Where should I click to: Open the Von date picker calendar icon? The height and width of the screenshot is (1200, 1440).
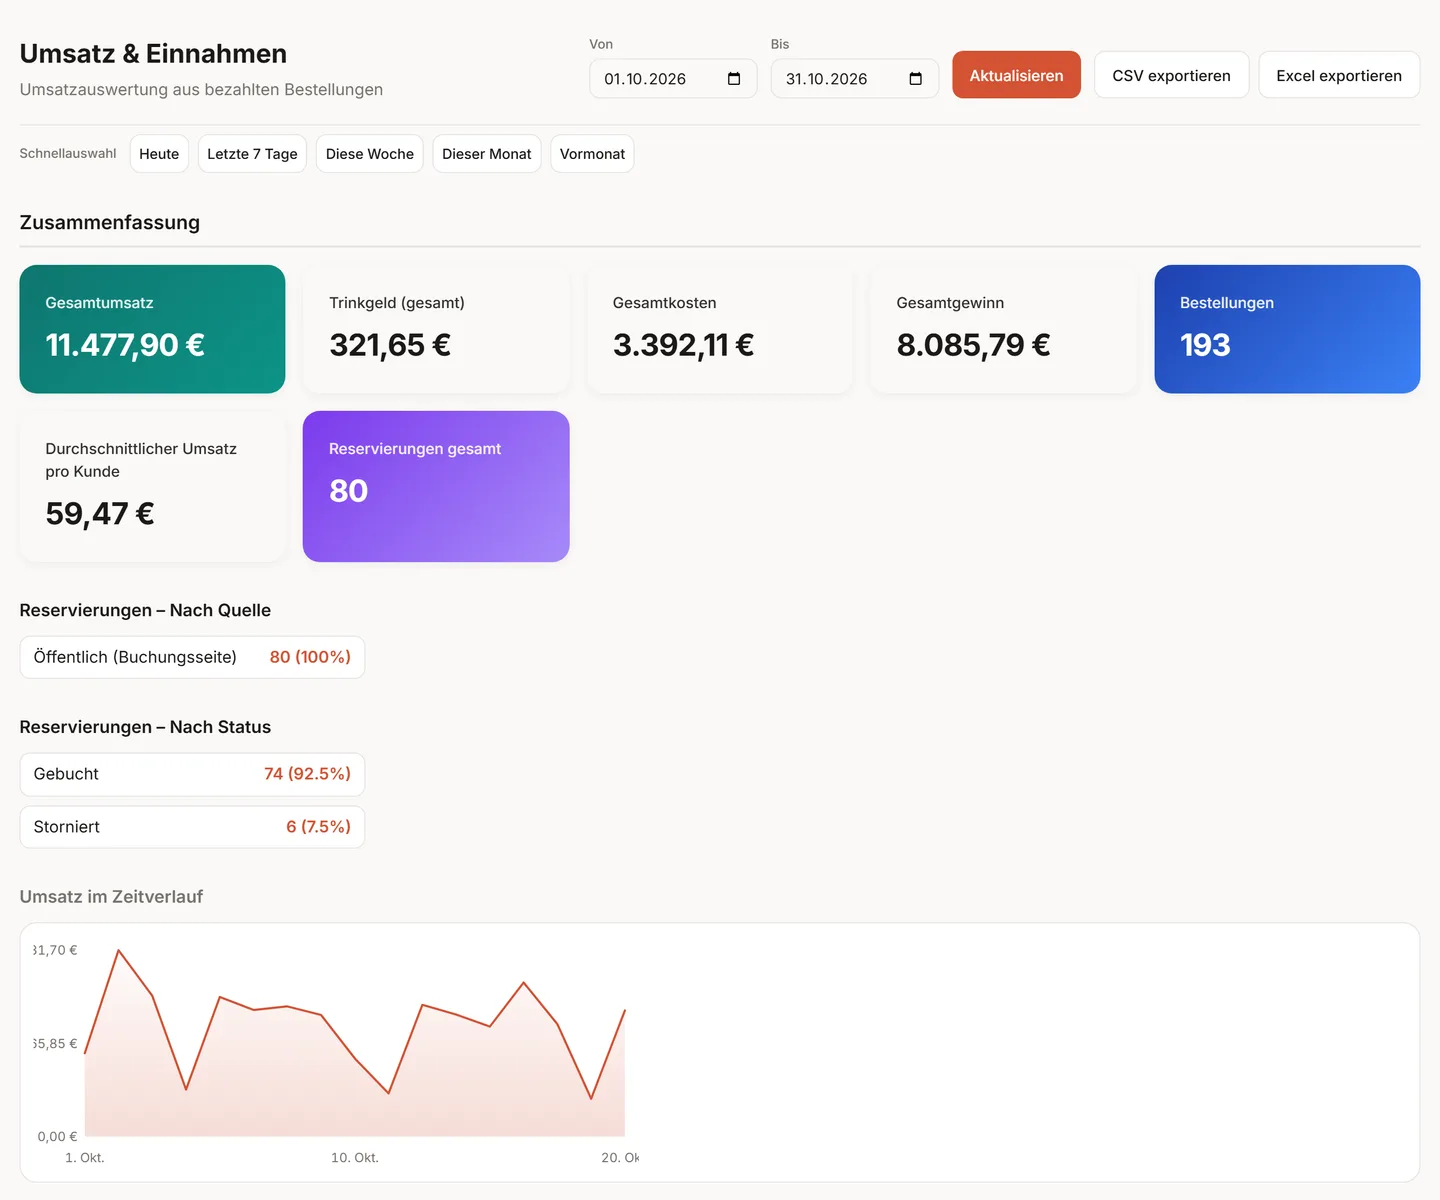tap(734, 79)
